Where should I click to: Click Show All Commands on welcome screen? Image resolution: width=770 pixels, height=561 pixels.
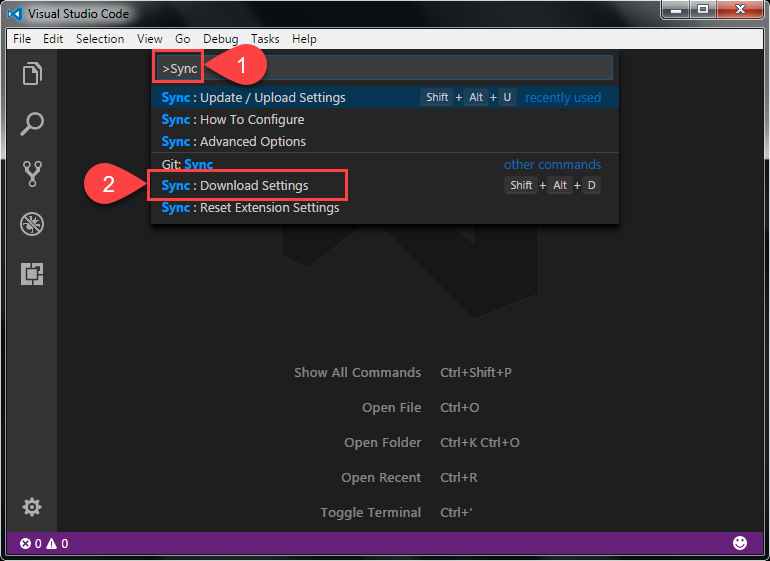(358, 372)
